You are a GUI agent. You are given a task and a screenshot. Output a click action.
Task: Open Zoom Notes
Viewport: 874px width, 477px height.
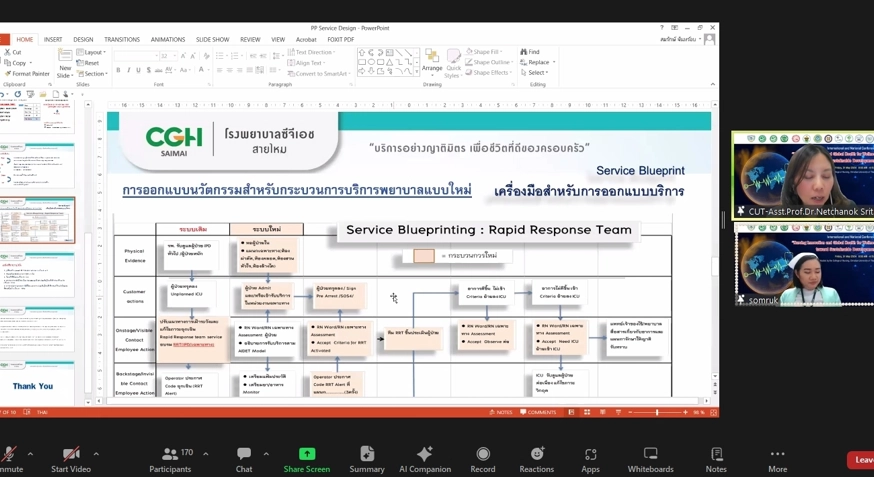pos(716,459)
